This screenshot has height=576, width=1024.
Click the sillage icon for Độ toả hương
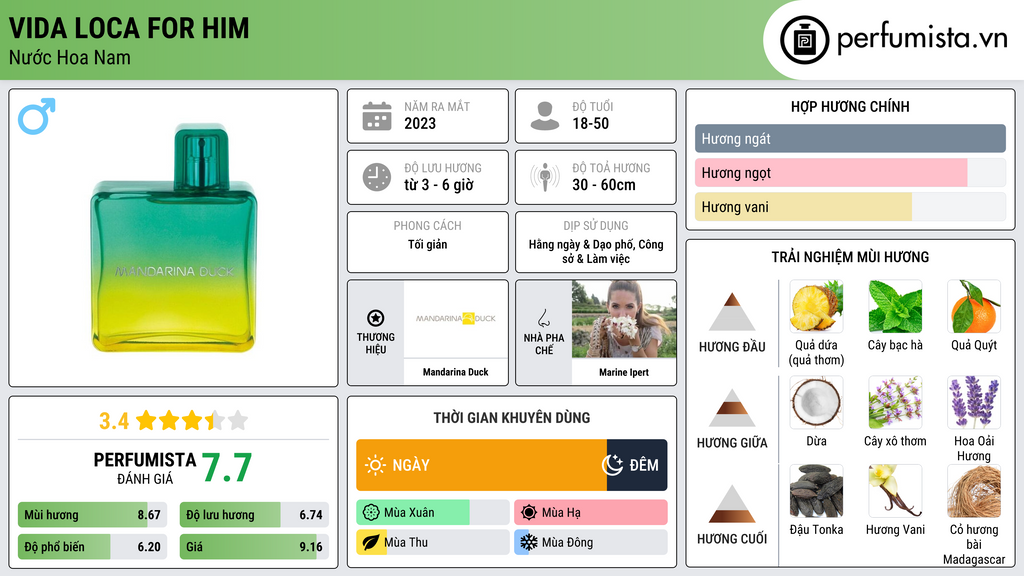click(545, 177)
